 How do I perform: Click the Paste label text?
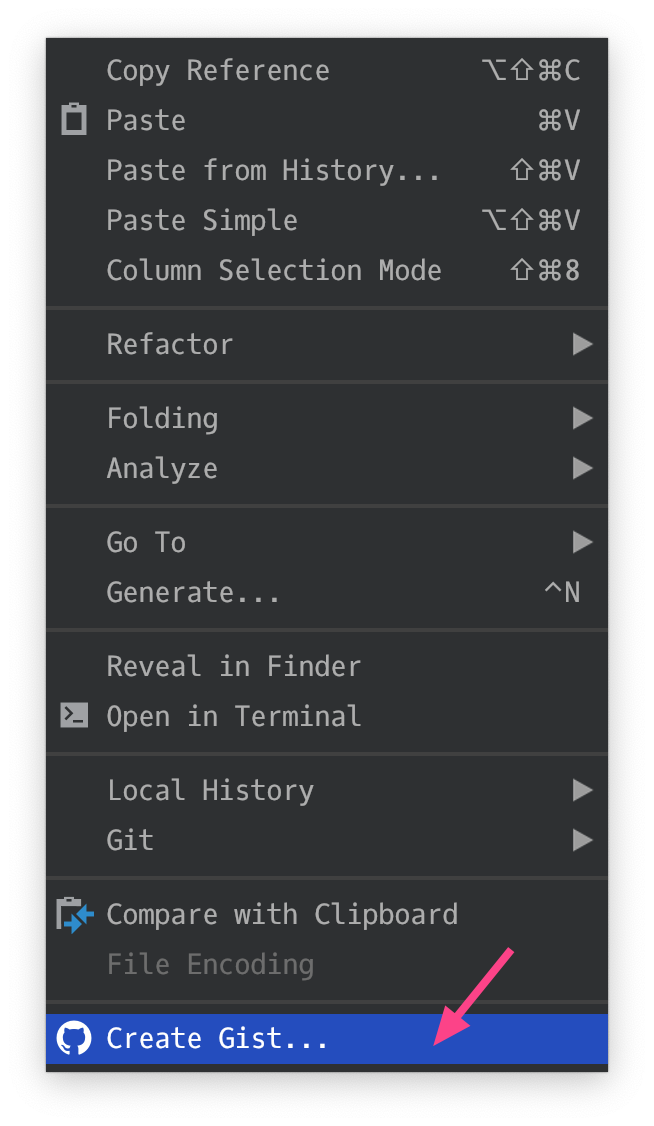146,120
